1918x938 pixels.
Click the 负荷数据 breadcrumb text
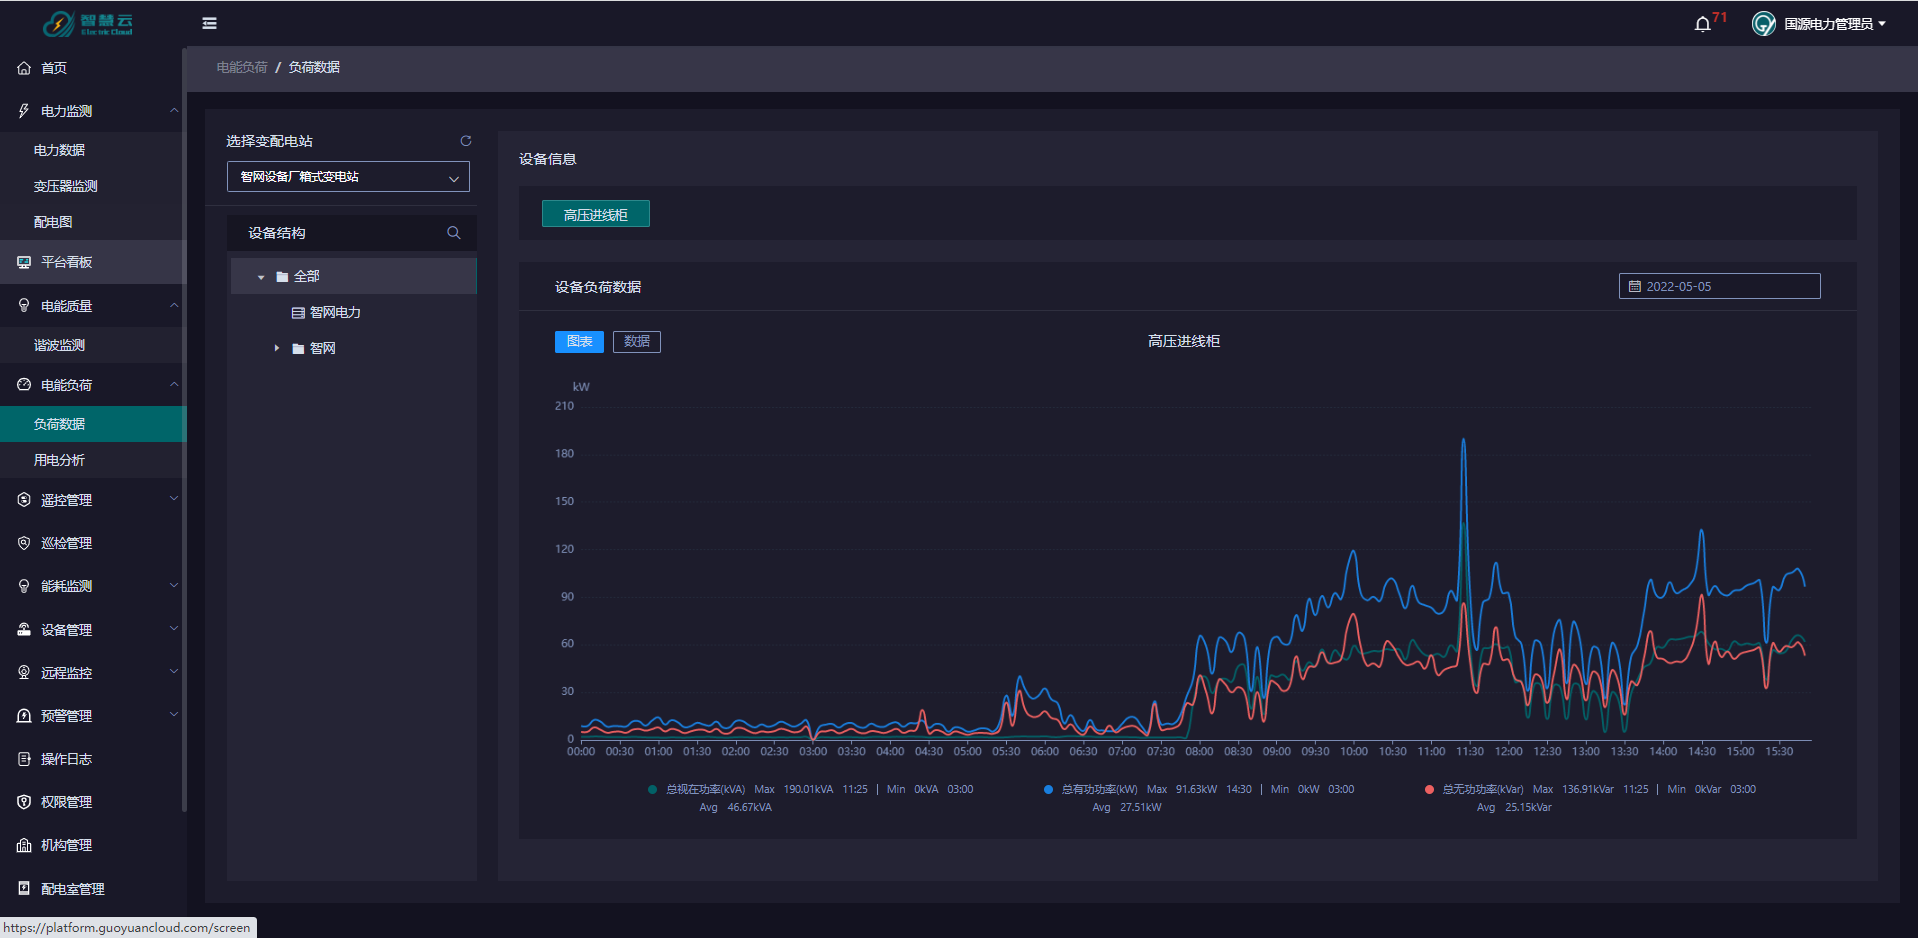pyautogui.click(x=314, y=67)
